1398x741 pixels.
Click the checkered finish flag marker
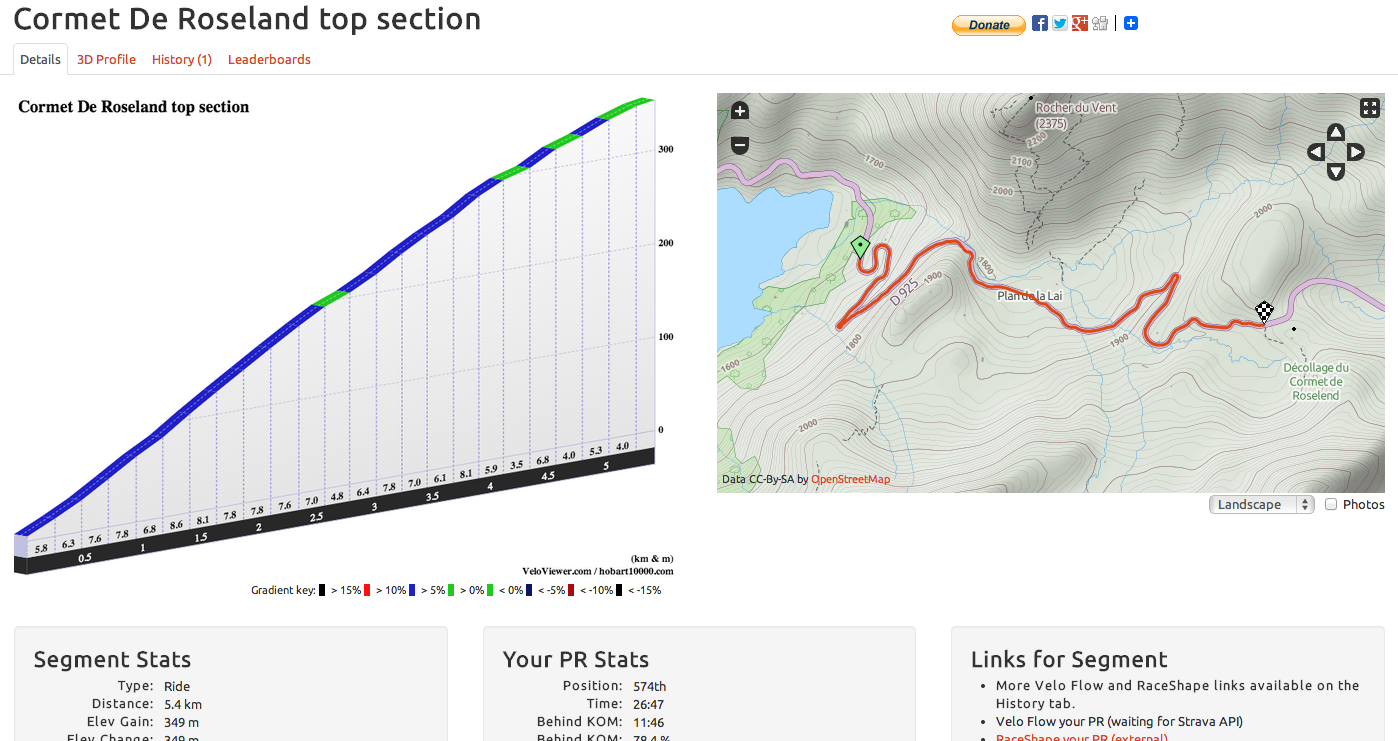pos(1265,311)
